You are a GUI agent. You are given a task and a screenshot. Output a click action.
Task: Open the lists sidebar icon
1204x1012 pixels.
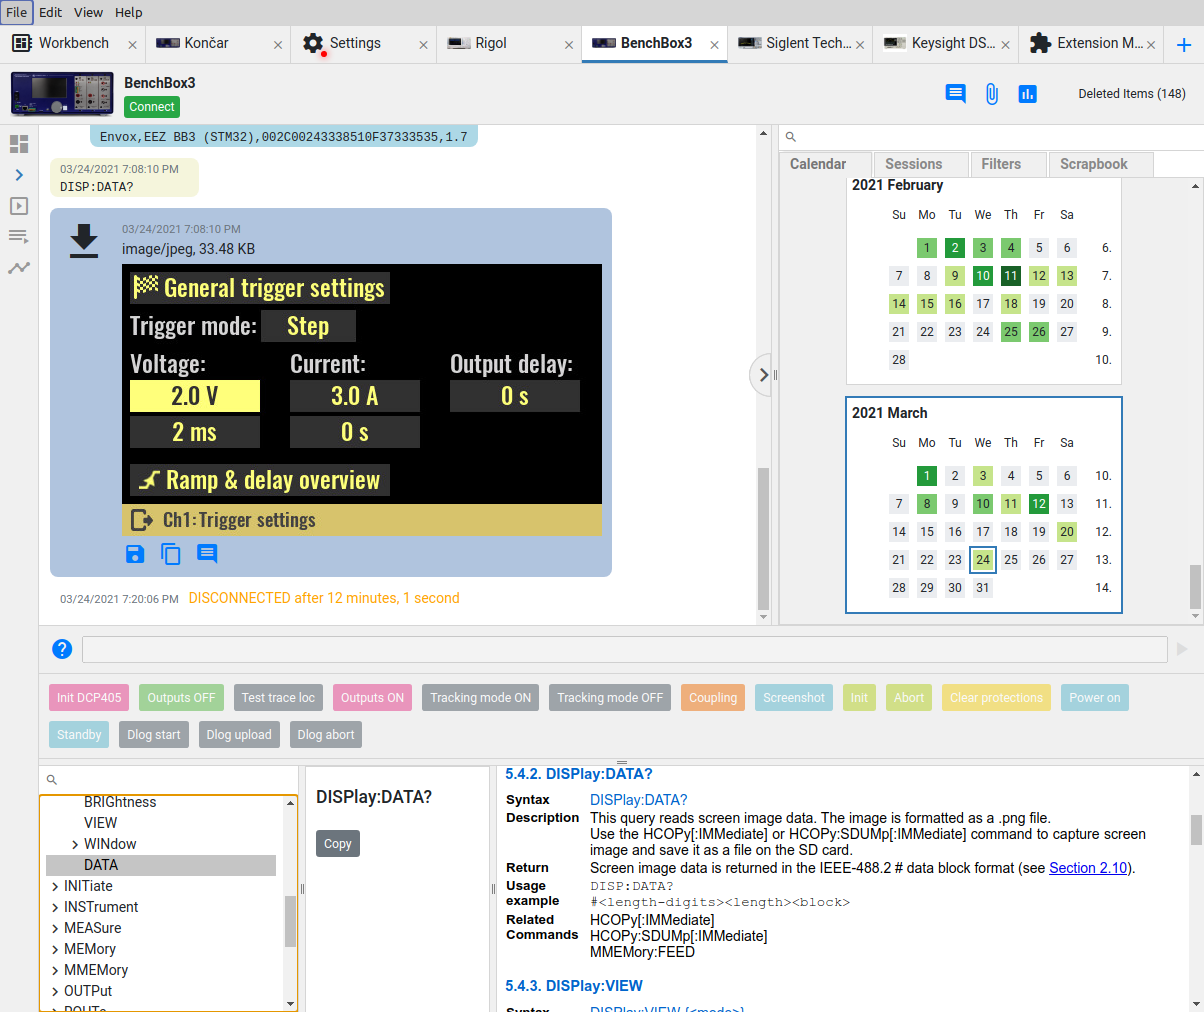pos(19,237)
